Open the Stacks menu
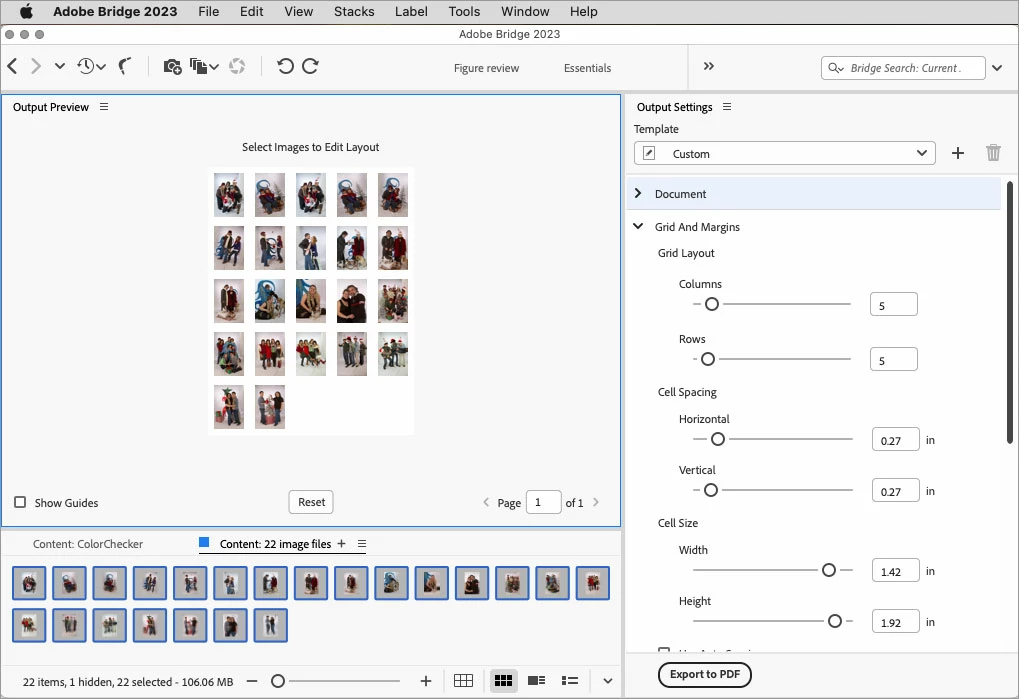The image size is (1019, 699). pos(354,12)
